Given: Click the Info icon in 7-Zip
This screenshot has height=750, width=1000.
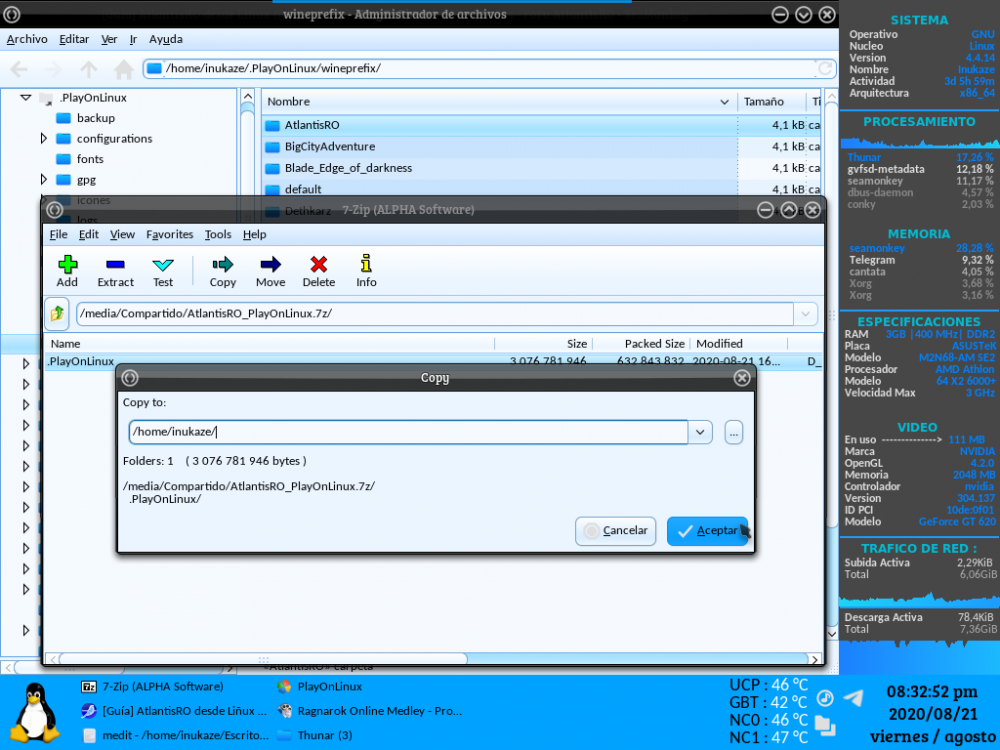Looking at the screenshot, I should coord(366,265).
